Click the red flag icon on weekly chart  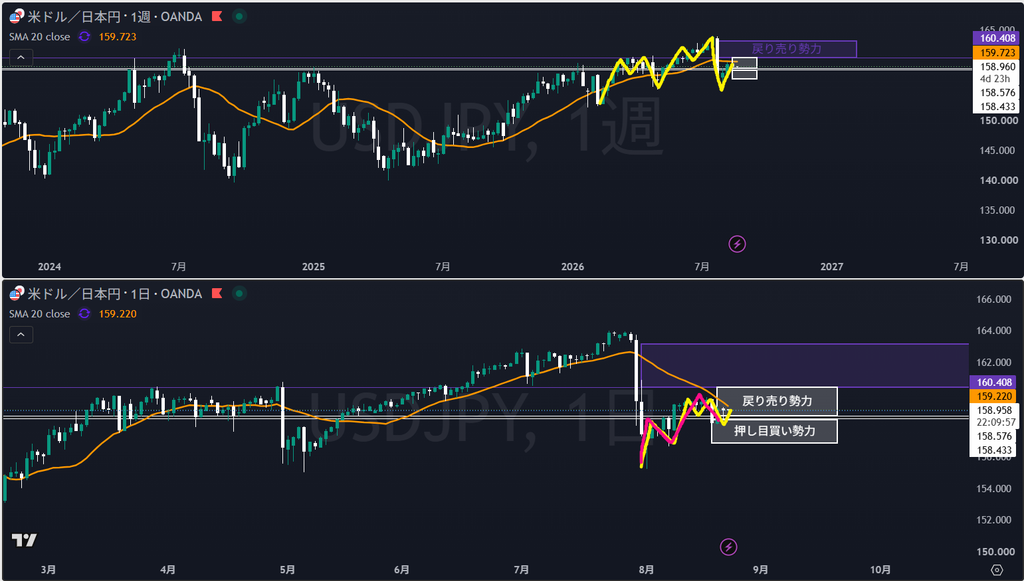point(217,17)
